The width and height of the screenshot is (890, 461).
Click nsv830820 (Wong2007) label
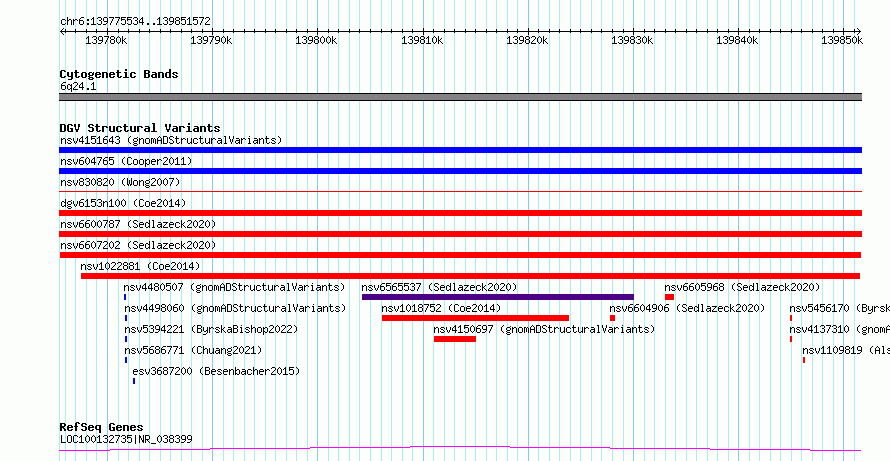(120, 182)
